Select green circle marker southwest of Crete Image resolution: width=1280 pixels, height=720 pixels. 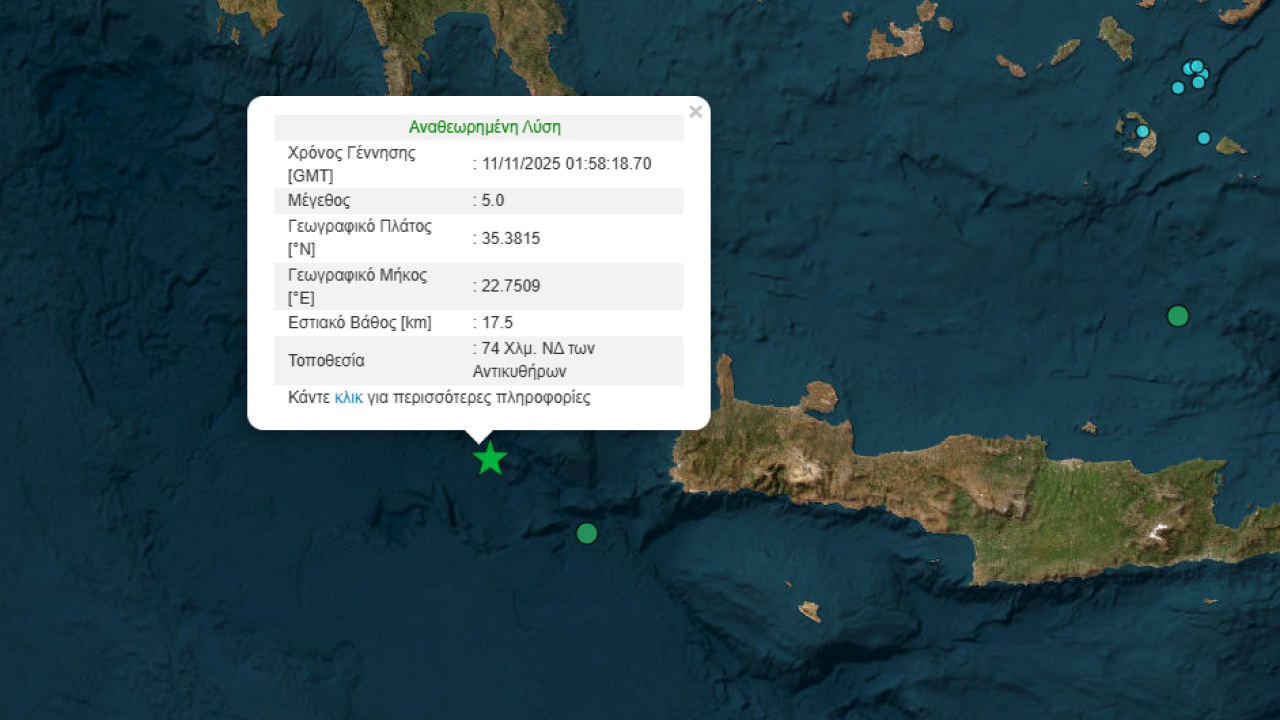click(587, 533)
